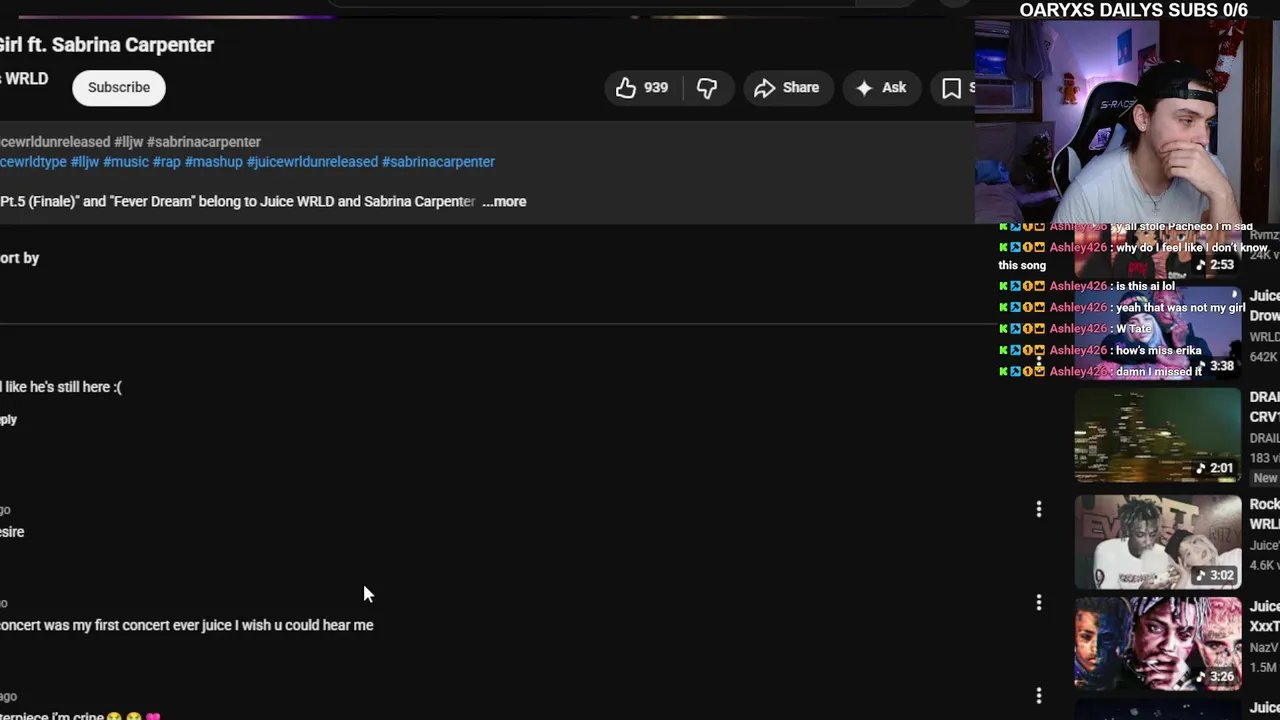Open the Share dialog
Viewport: 1280px width, 720px height.
coord(787,88)
